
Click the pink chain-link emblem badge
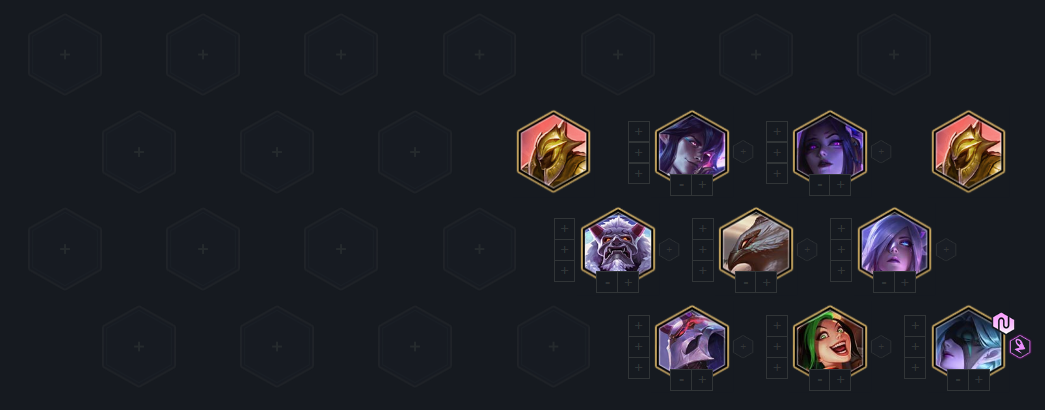[1003, 323]
